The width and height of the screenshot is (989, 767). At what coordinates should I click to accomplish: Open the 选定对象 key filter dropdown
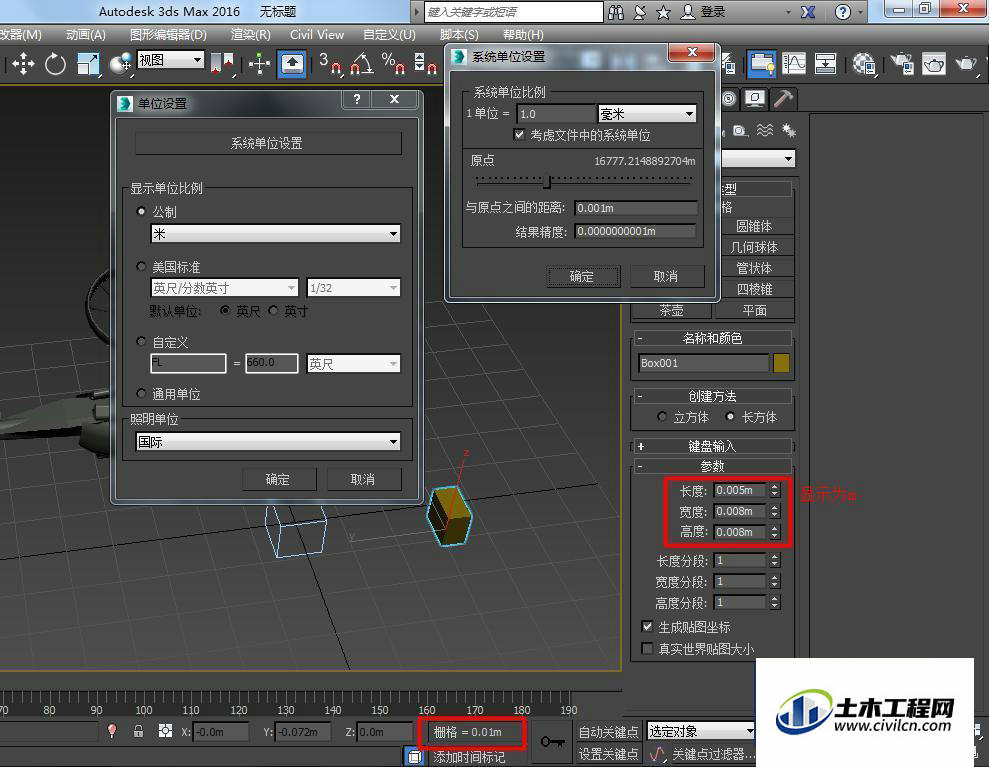coord(702,731)
